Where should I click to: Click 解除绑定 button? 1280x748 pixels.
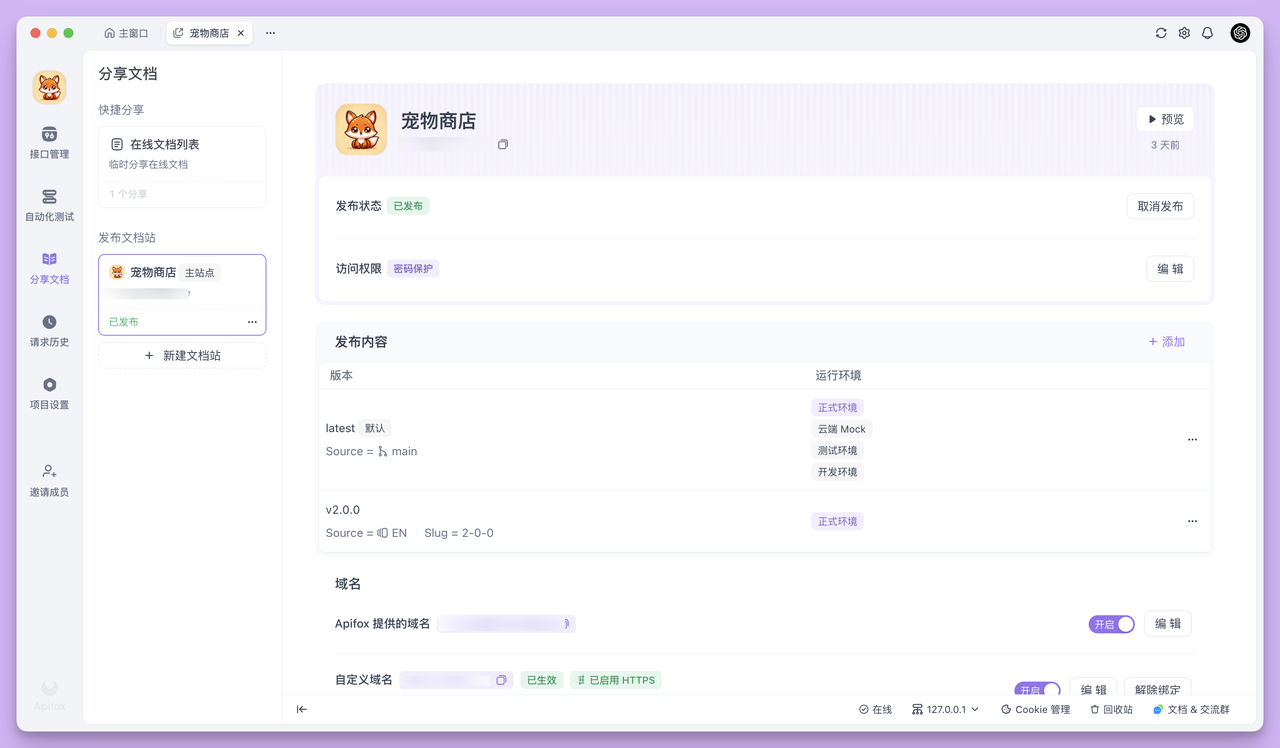[1158, 689]
